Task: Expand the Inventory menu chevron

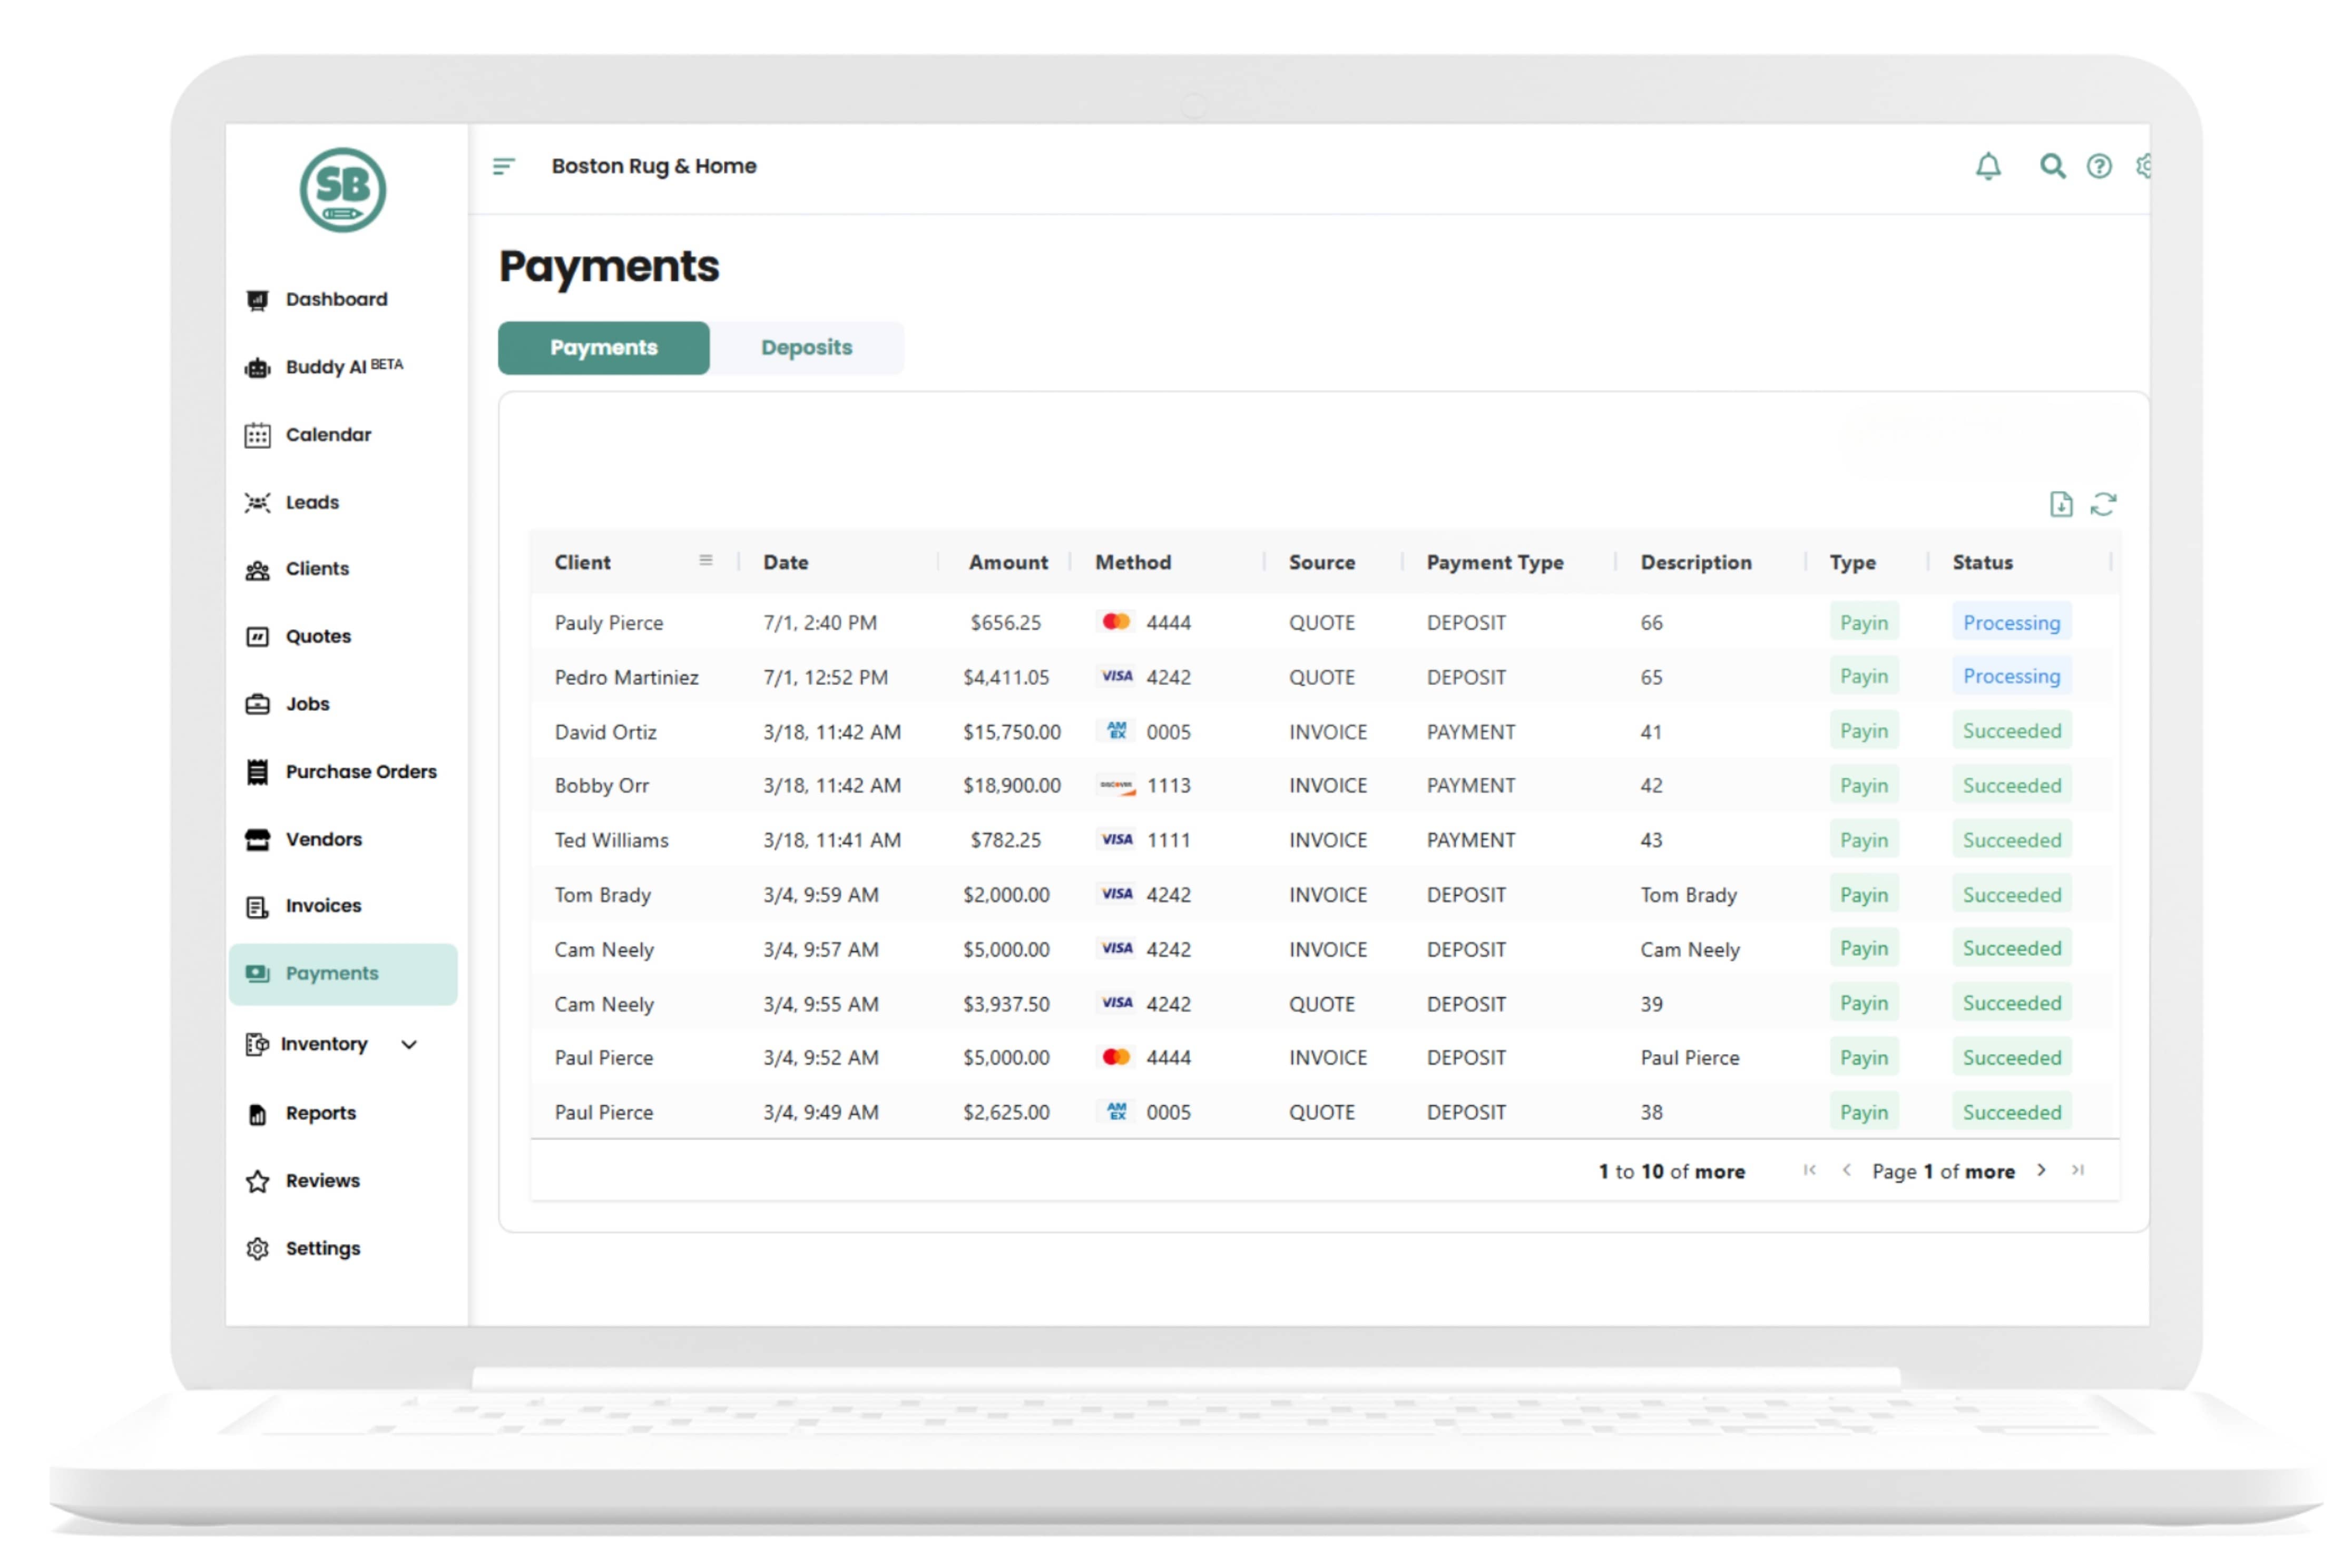Action: (409, 1044)
